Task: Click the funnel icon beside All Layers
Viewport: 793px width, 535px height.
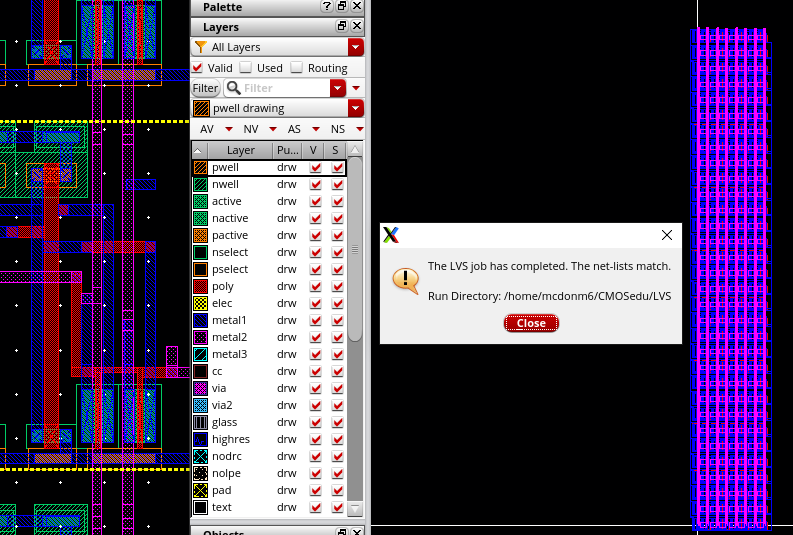Action: [x=200, y=47]
